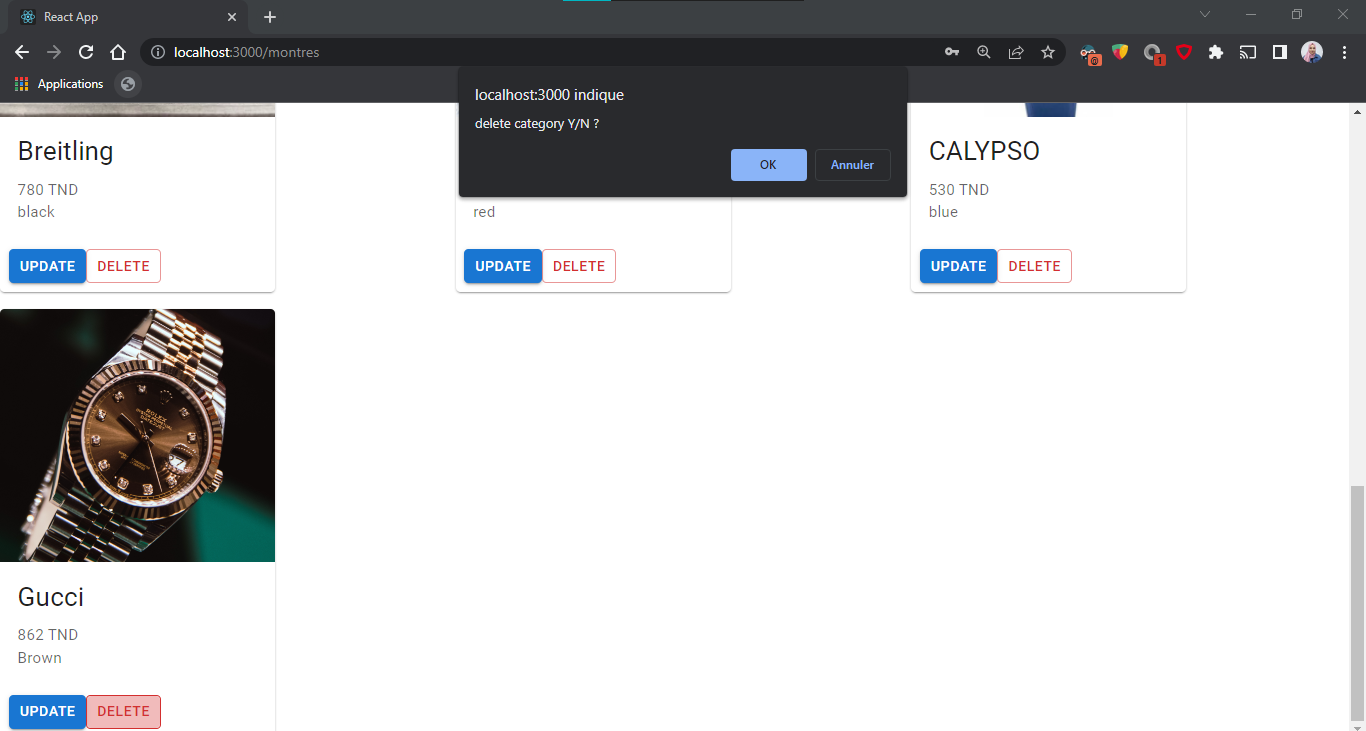Click DELETE on the Breitling card
The image size is (1366, 731).
pos(124,266)
